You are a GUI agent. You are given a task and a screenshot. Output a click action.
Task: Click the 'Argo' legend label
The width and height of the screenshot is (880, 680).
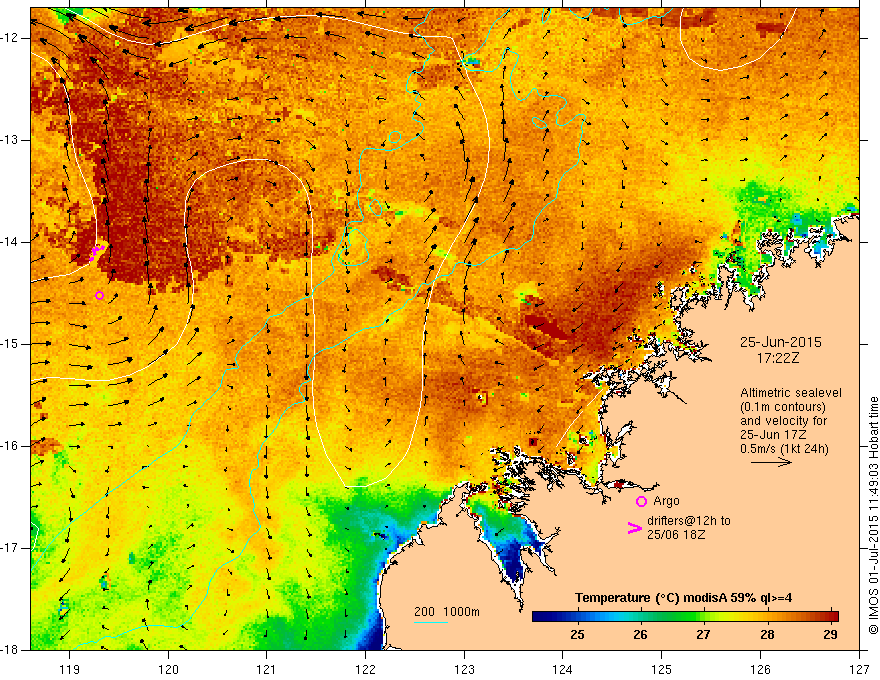[666, 501]
